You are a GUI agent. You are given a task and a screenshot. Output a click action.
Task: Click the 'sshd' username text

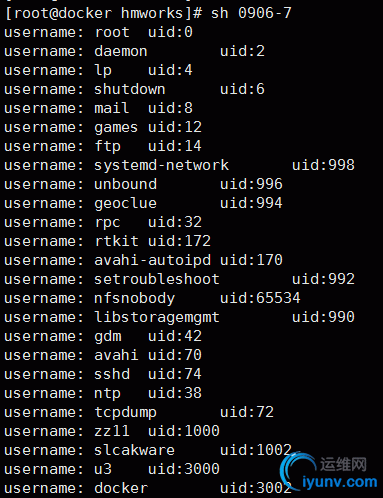tap(112, 374)
